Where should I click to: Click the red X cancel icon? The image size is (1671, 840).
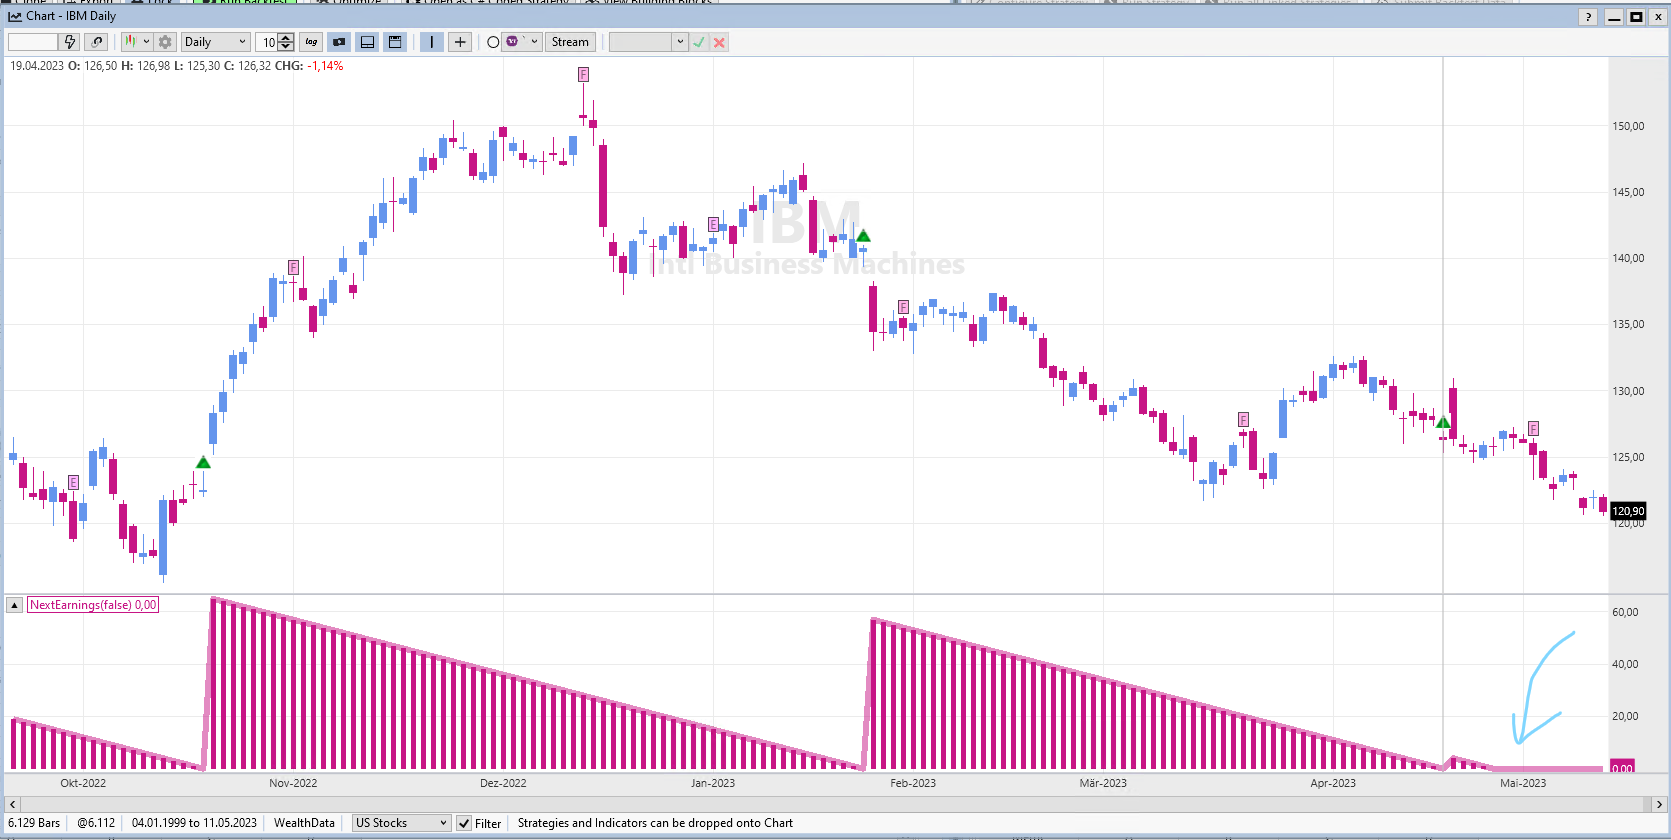(719, 42)
